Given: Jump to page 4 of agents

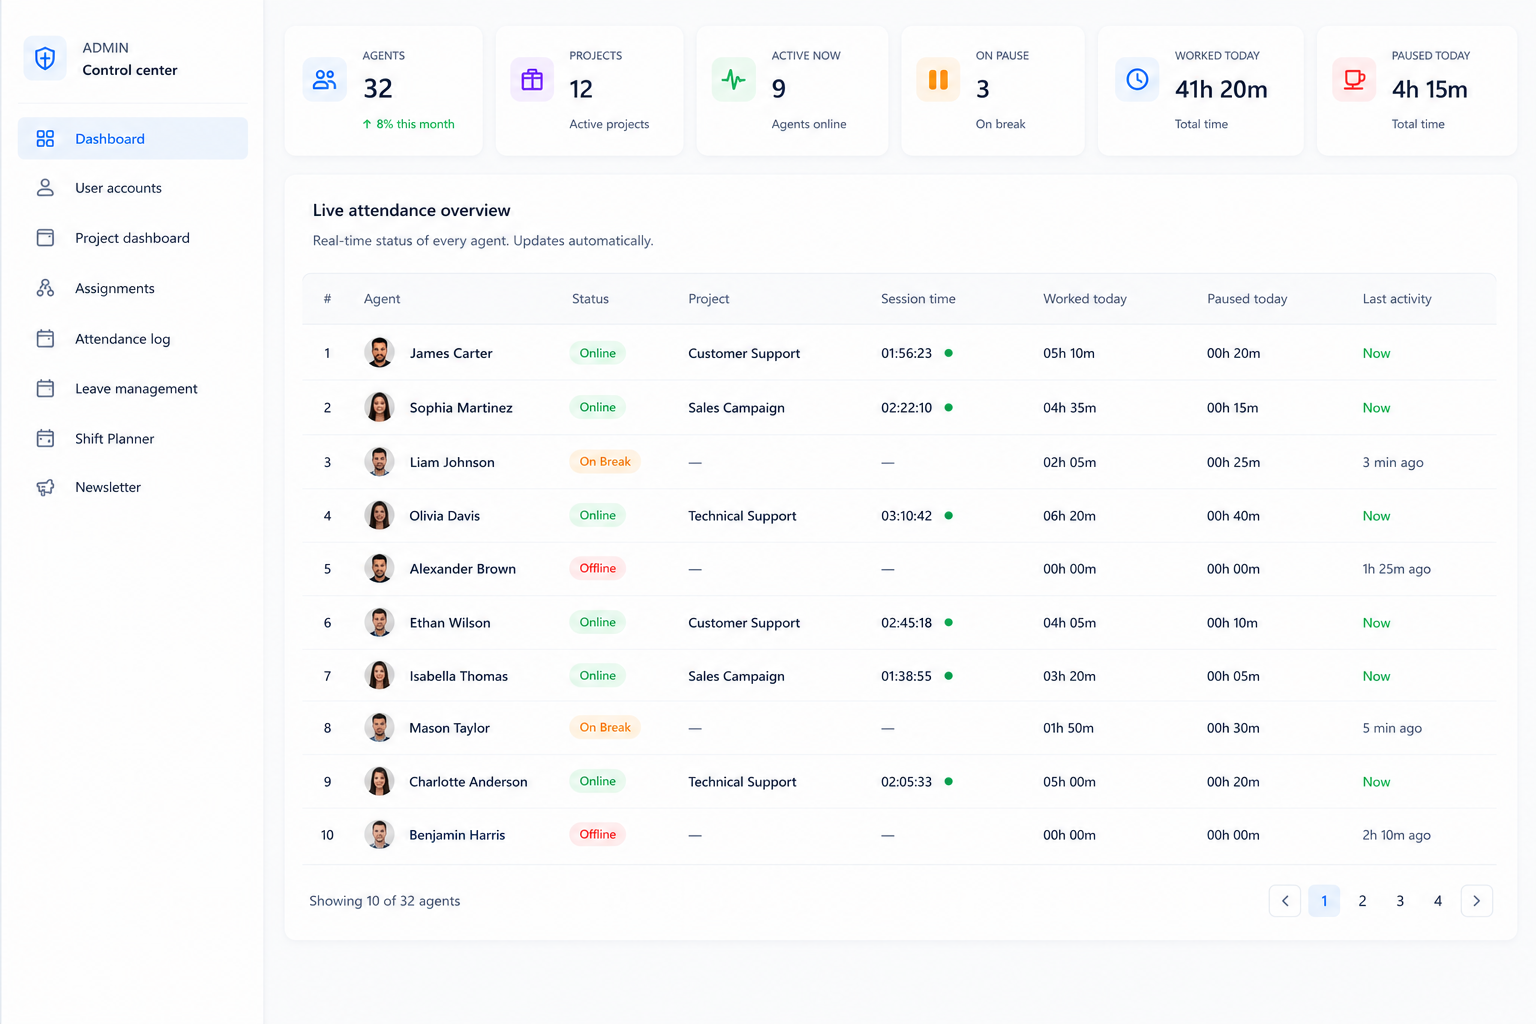Looking at the screenshot, I should (x=1438, y=901).
